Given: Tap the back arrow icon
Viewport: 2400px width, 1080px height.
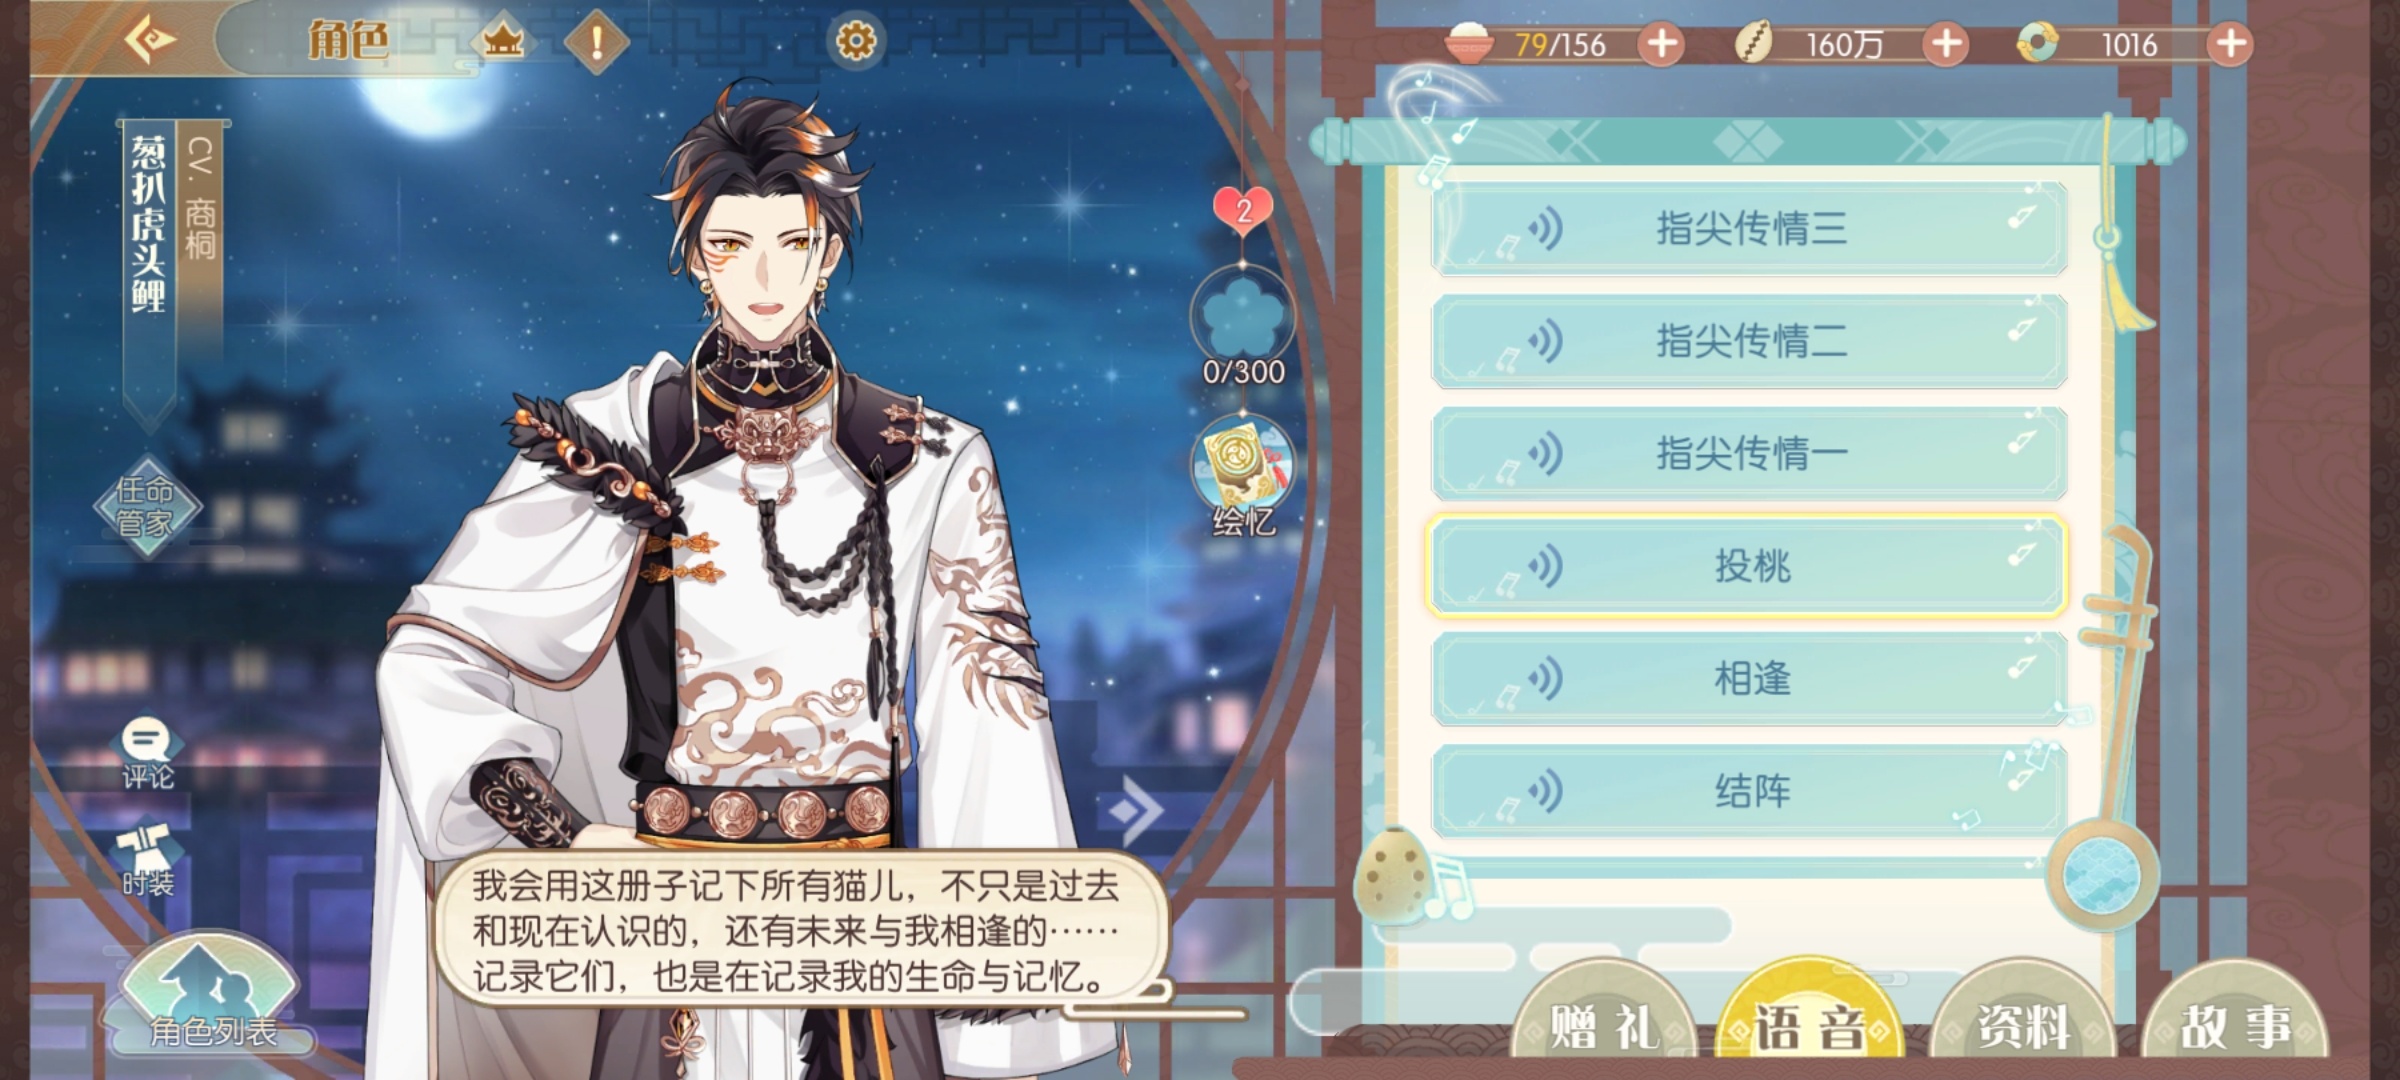Looking at the screenshot, I should click(151, 40).
